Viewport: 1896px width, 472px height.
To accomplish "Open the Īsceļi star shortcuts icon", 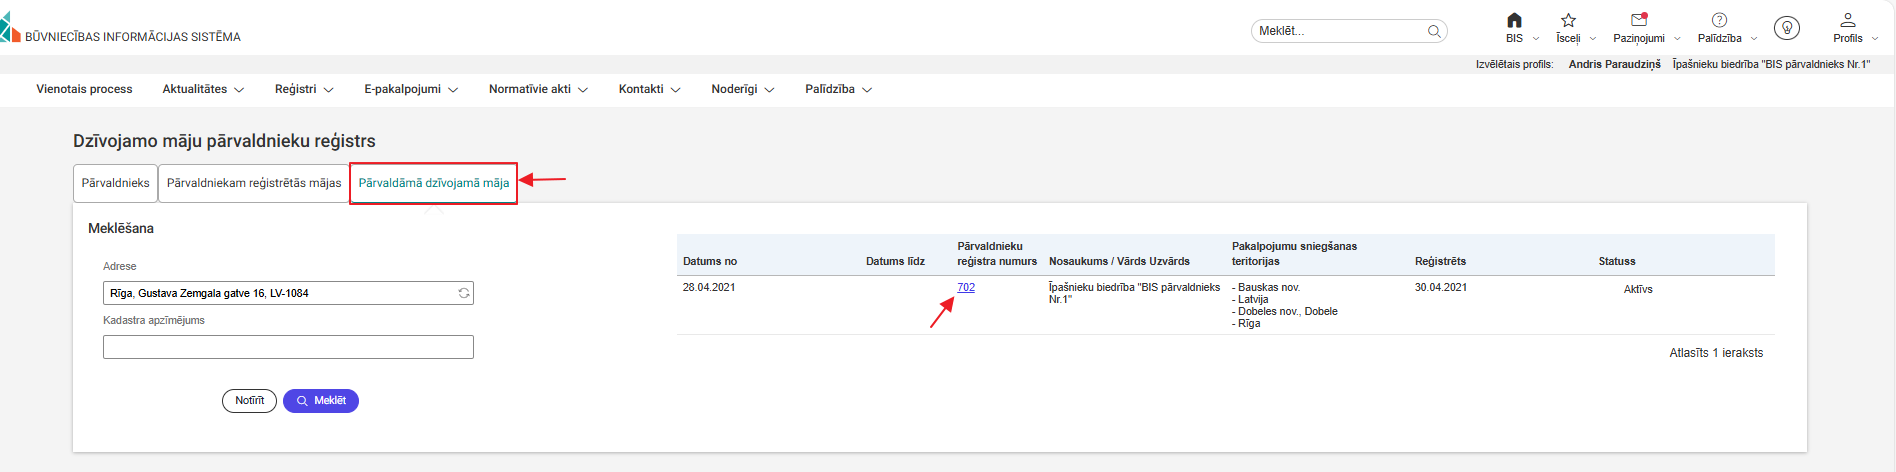I will pos(1568,21).
